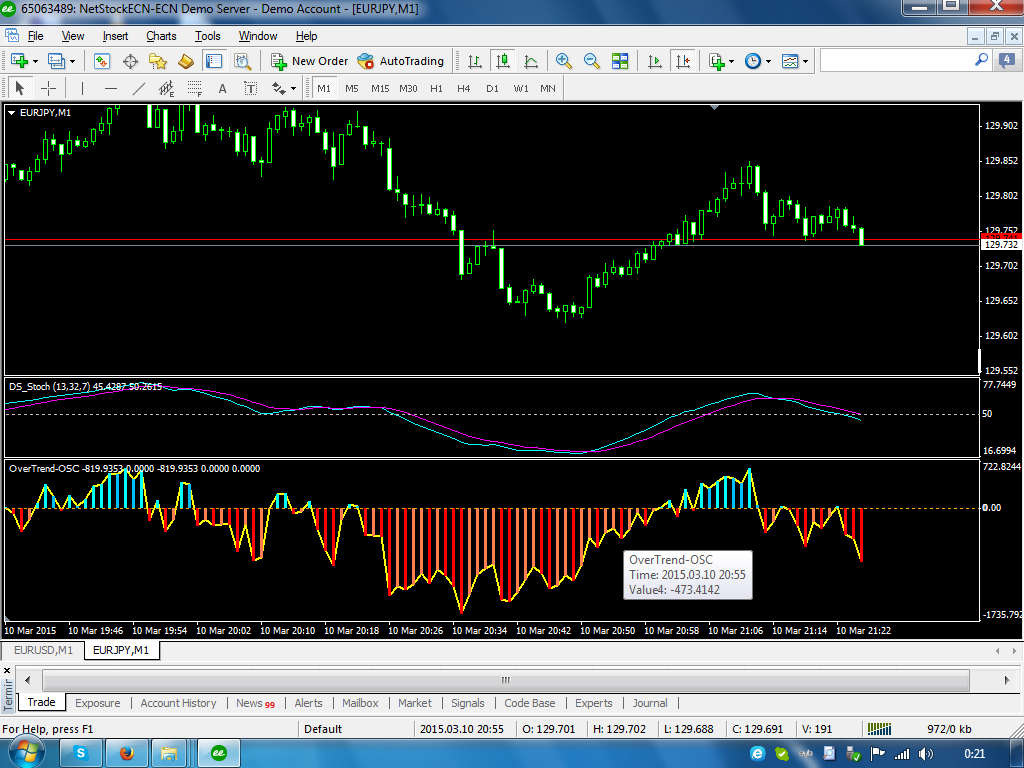Toggle the AutoTrading button

click(401, 61)
